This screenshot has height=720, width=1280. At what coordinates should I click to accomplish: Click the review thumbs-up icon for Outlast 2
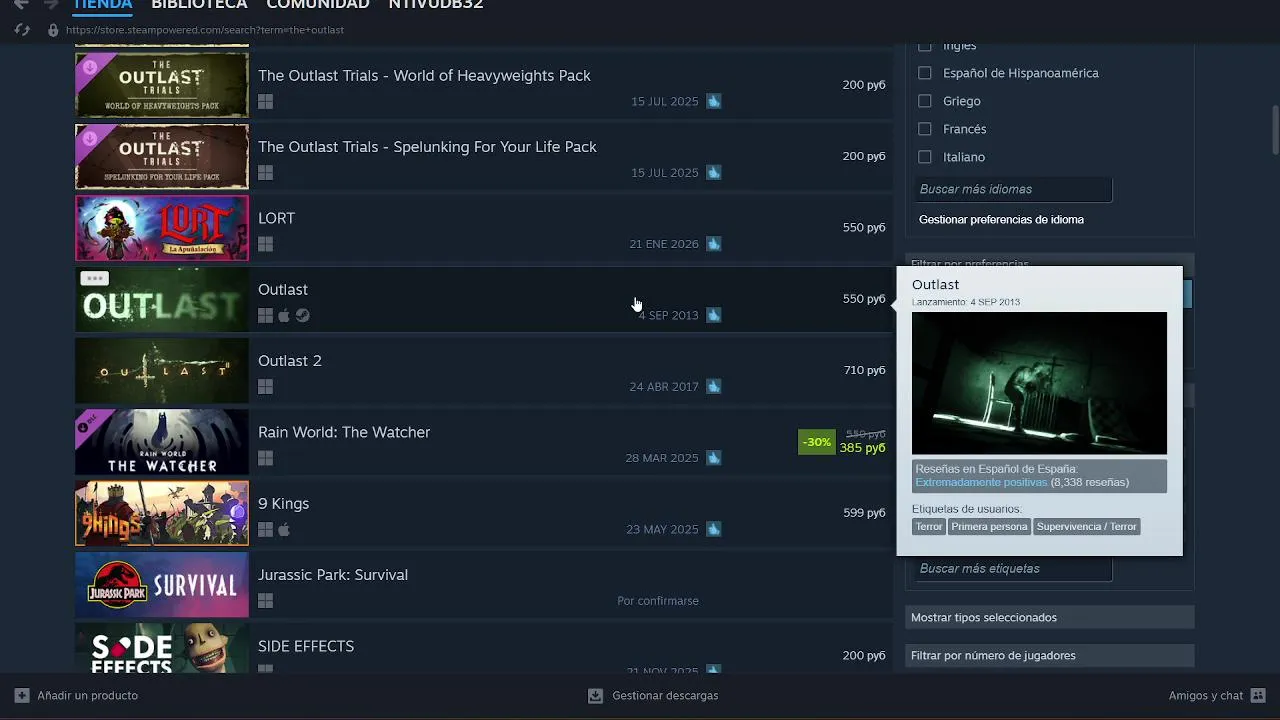pos(714,386)
